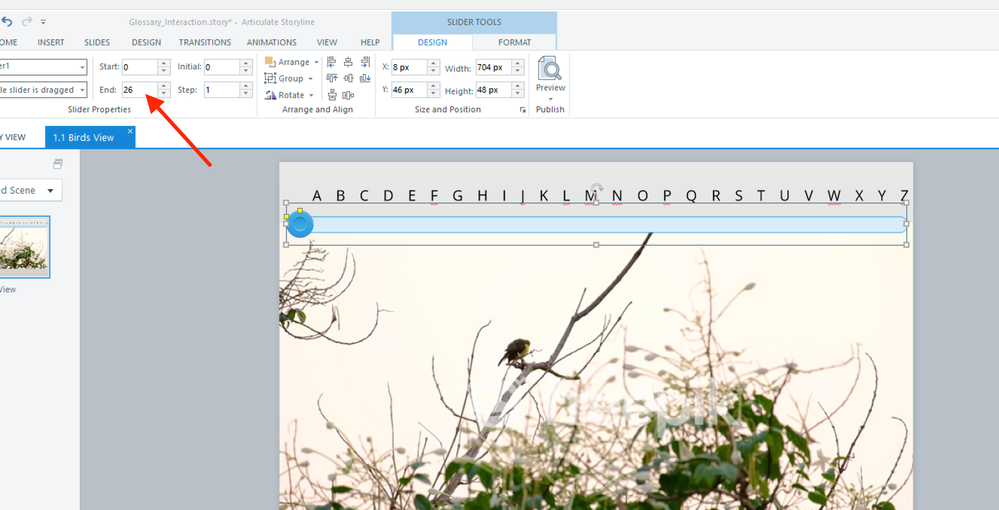Click the letter W on the slide

tap(834, 196)
